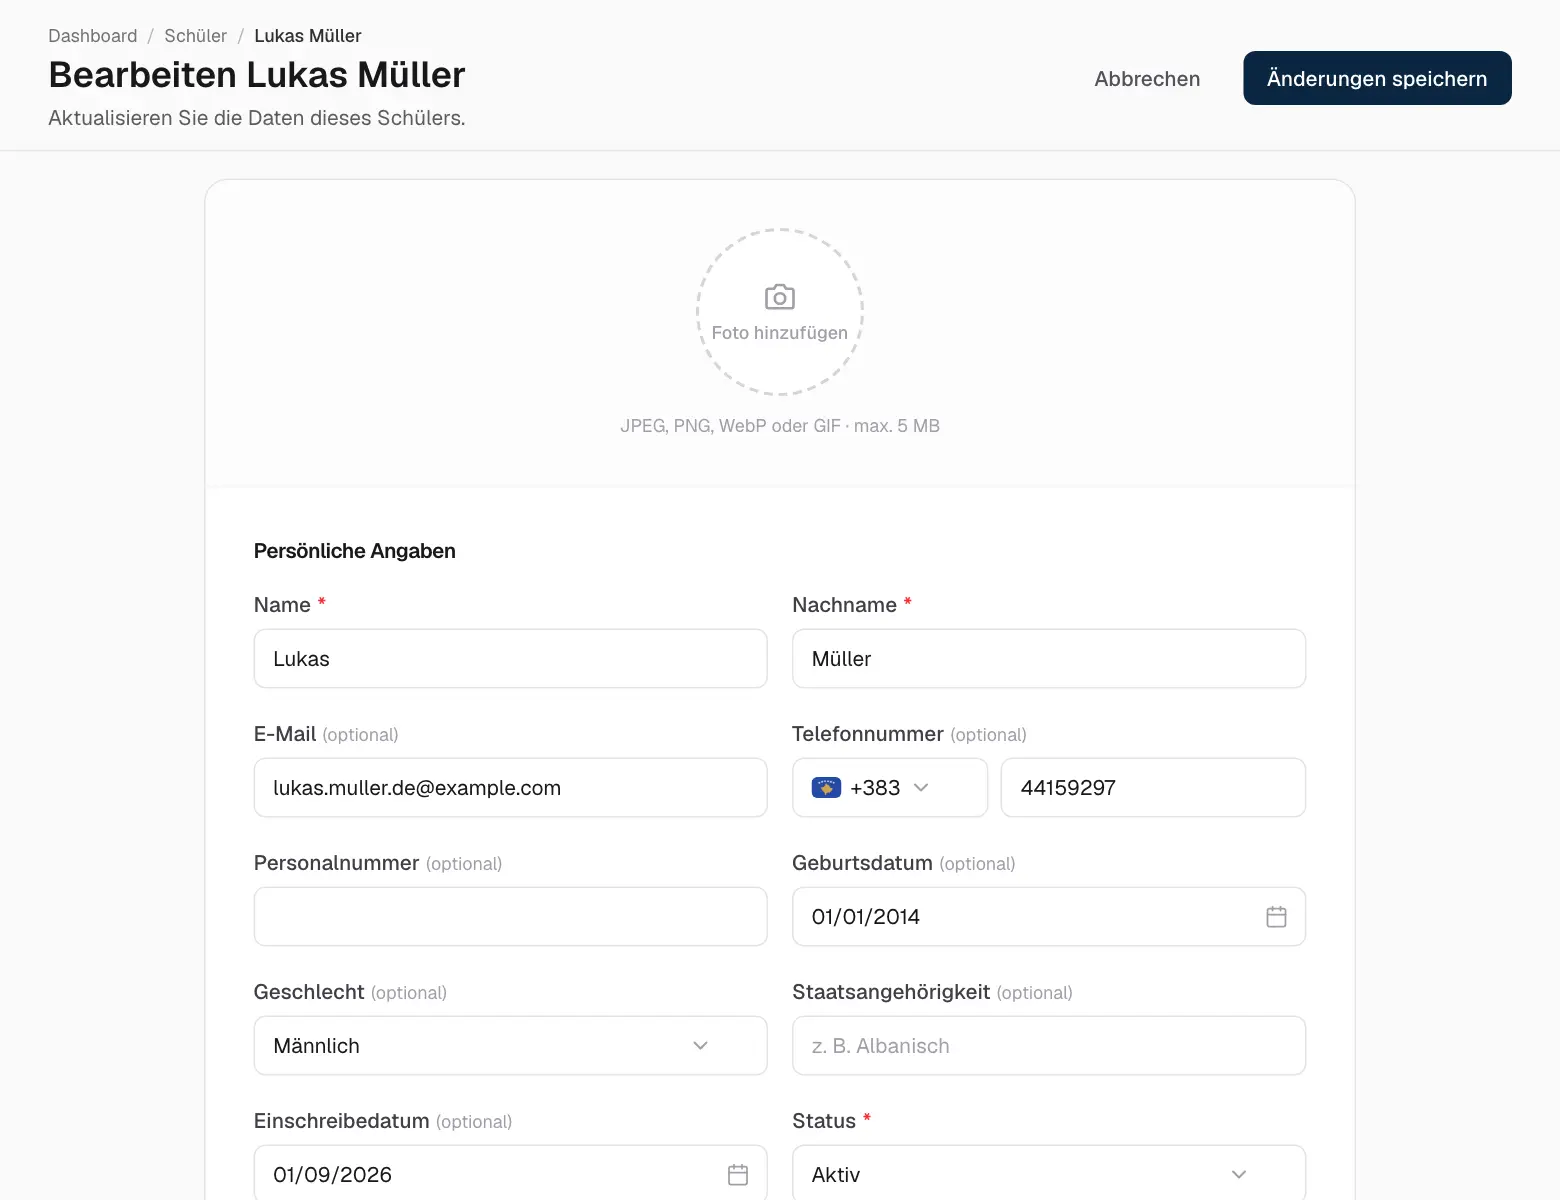This screenshot has width=1560, height=1200.
Task: Click the E-Mail input field
Action: click(x=510, y=788)
